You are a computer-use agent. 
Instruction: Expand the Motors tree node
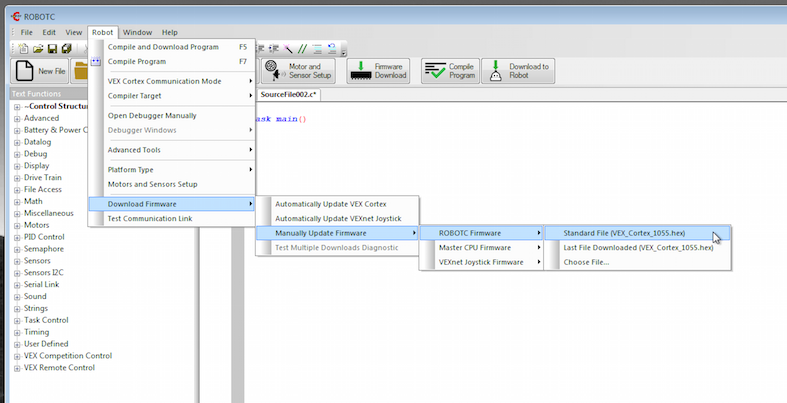pos(17,226)
